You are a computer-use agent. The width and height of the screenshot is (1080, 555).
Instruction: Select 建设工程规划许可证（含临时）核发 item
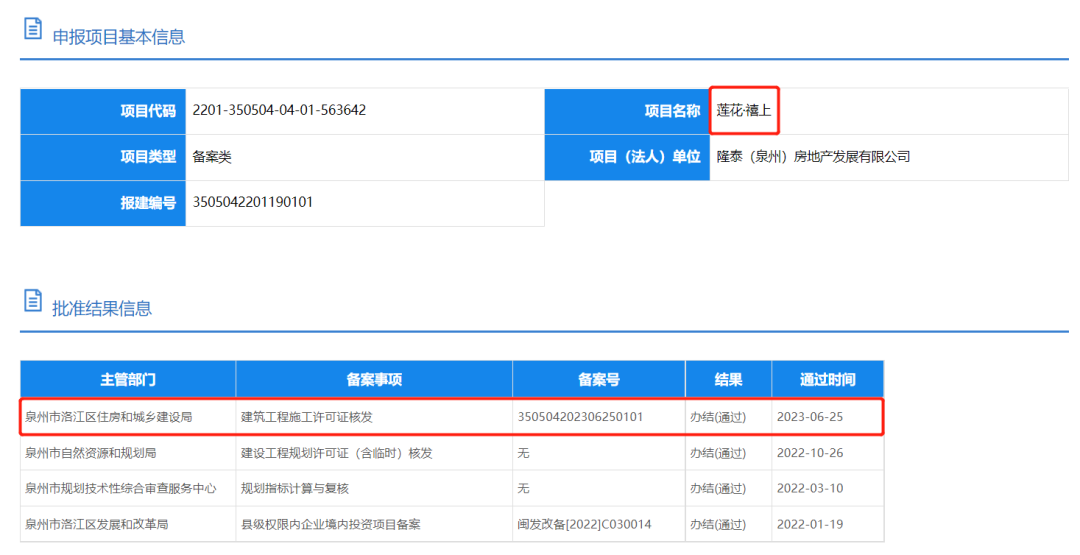pyautogui.click(x=337, y=453)
